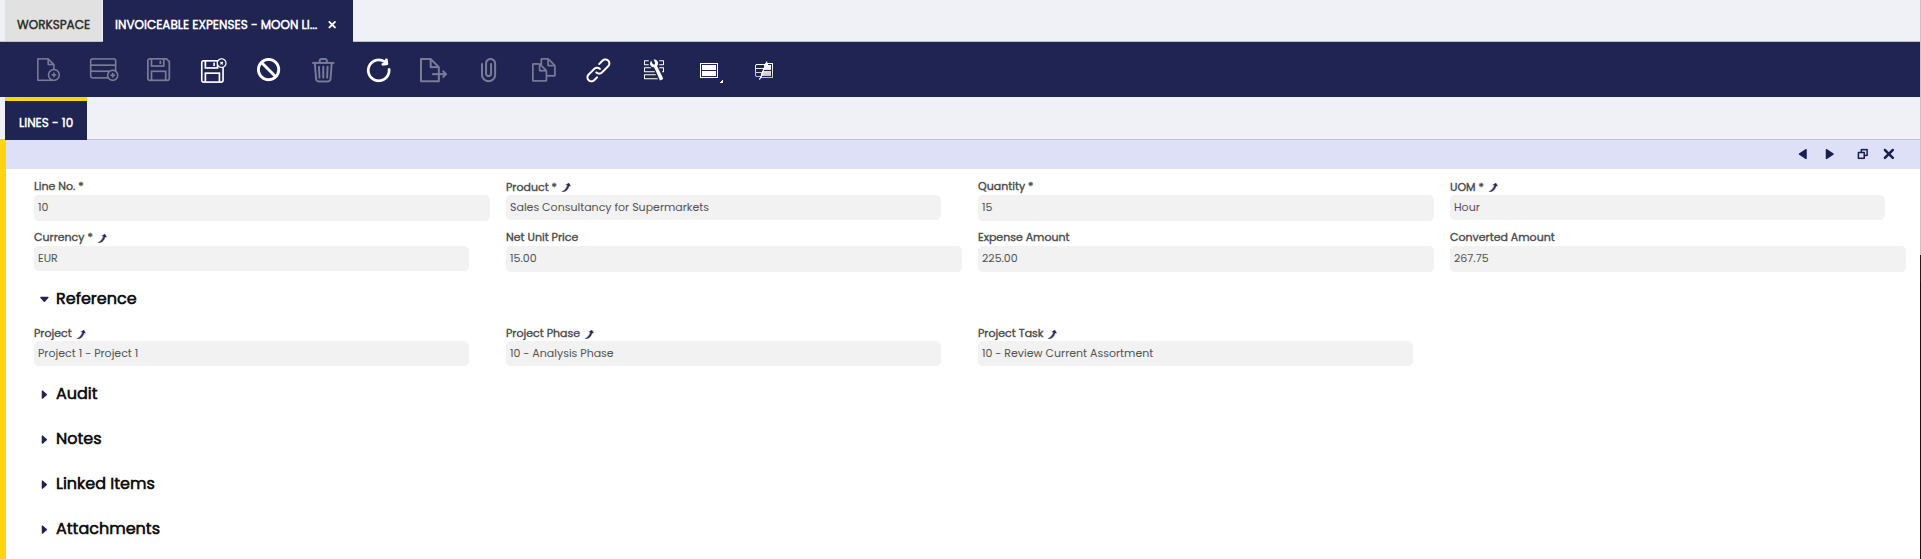1921x559 pixels.
Task: Click the Product field
Action: click(x=723, y=208)
